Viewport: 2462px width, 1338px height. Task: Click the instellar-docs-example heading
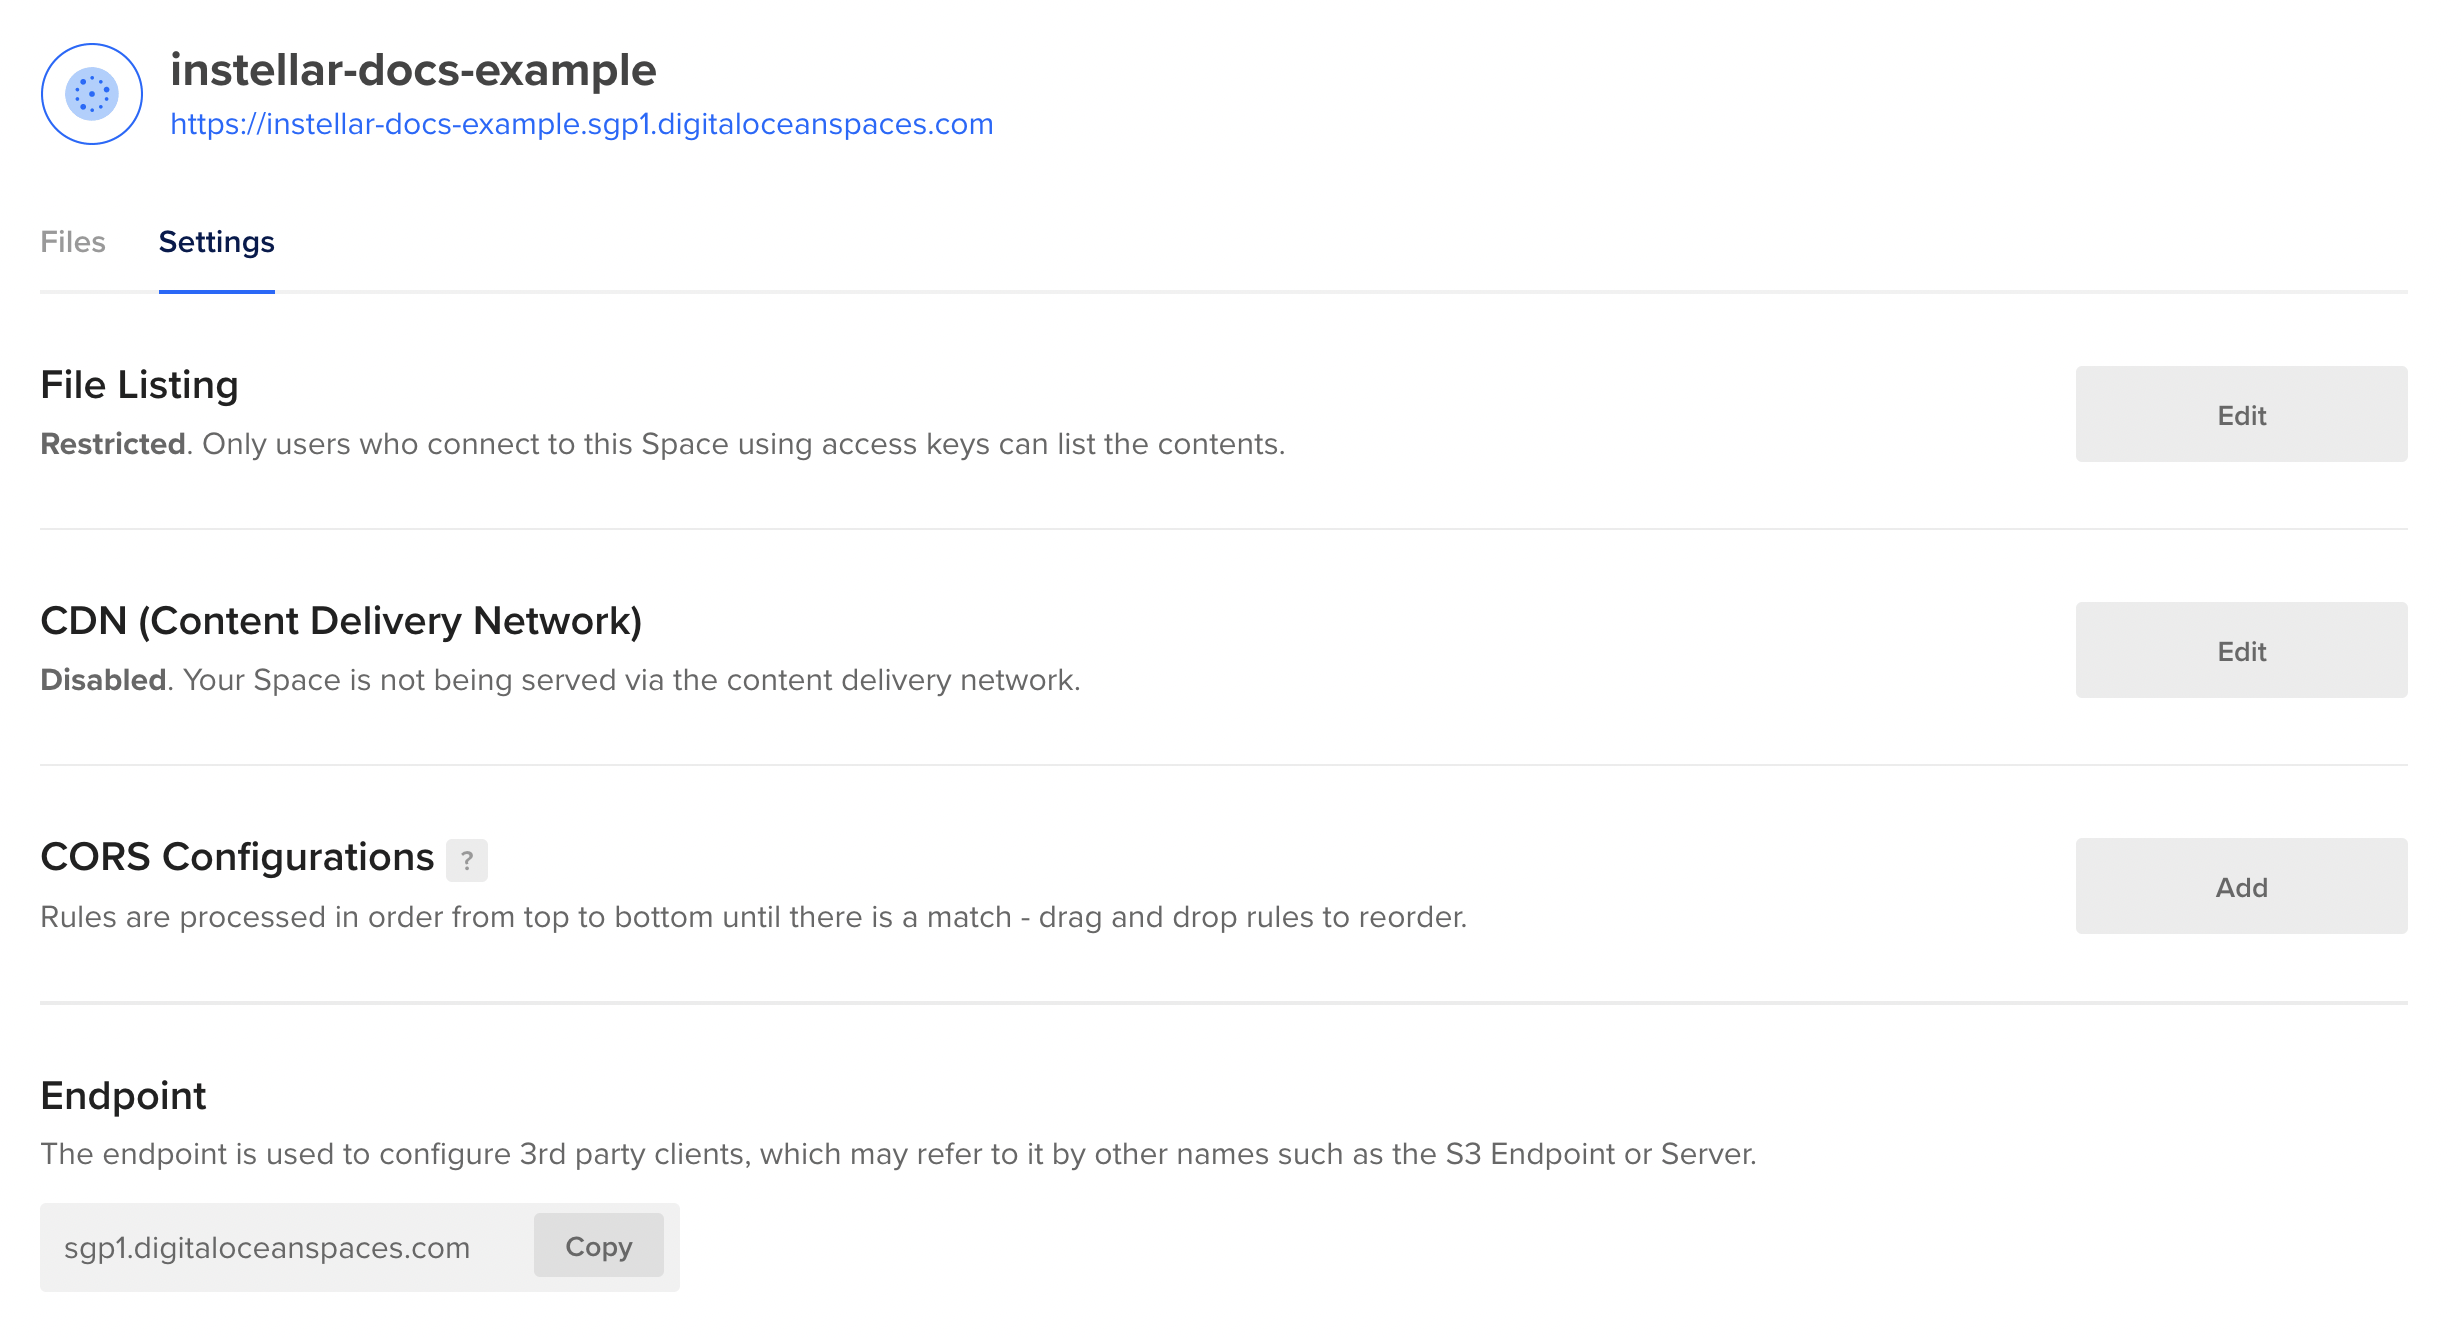[x=413, y=69]
